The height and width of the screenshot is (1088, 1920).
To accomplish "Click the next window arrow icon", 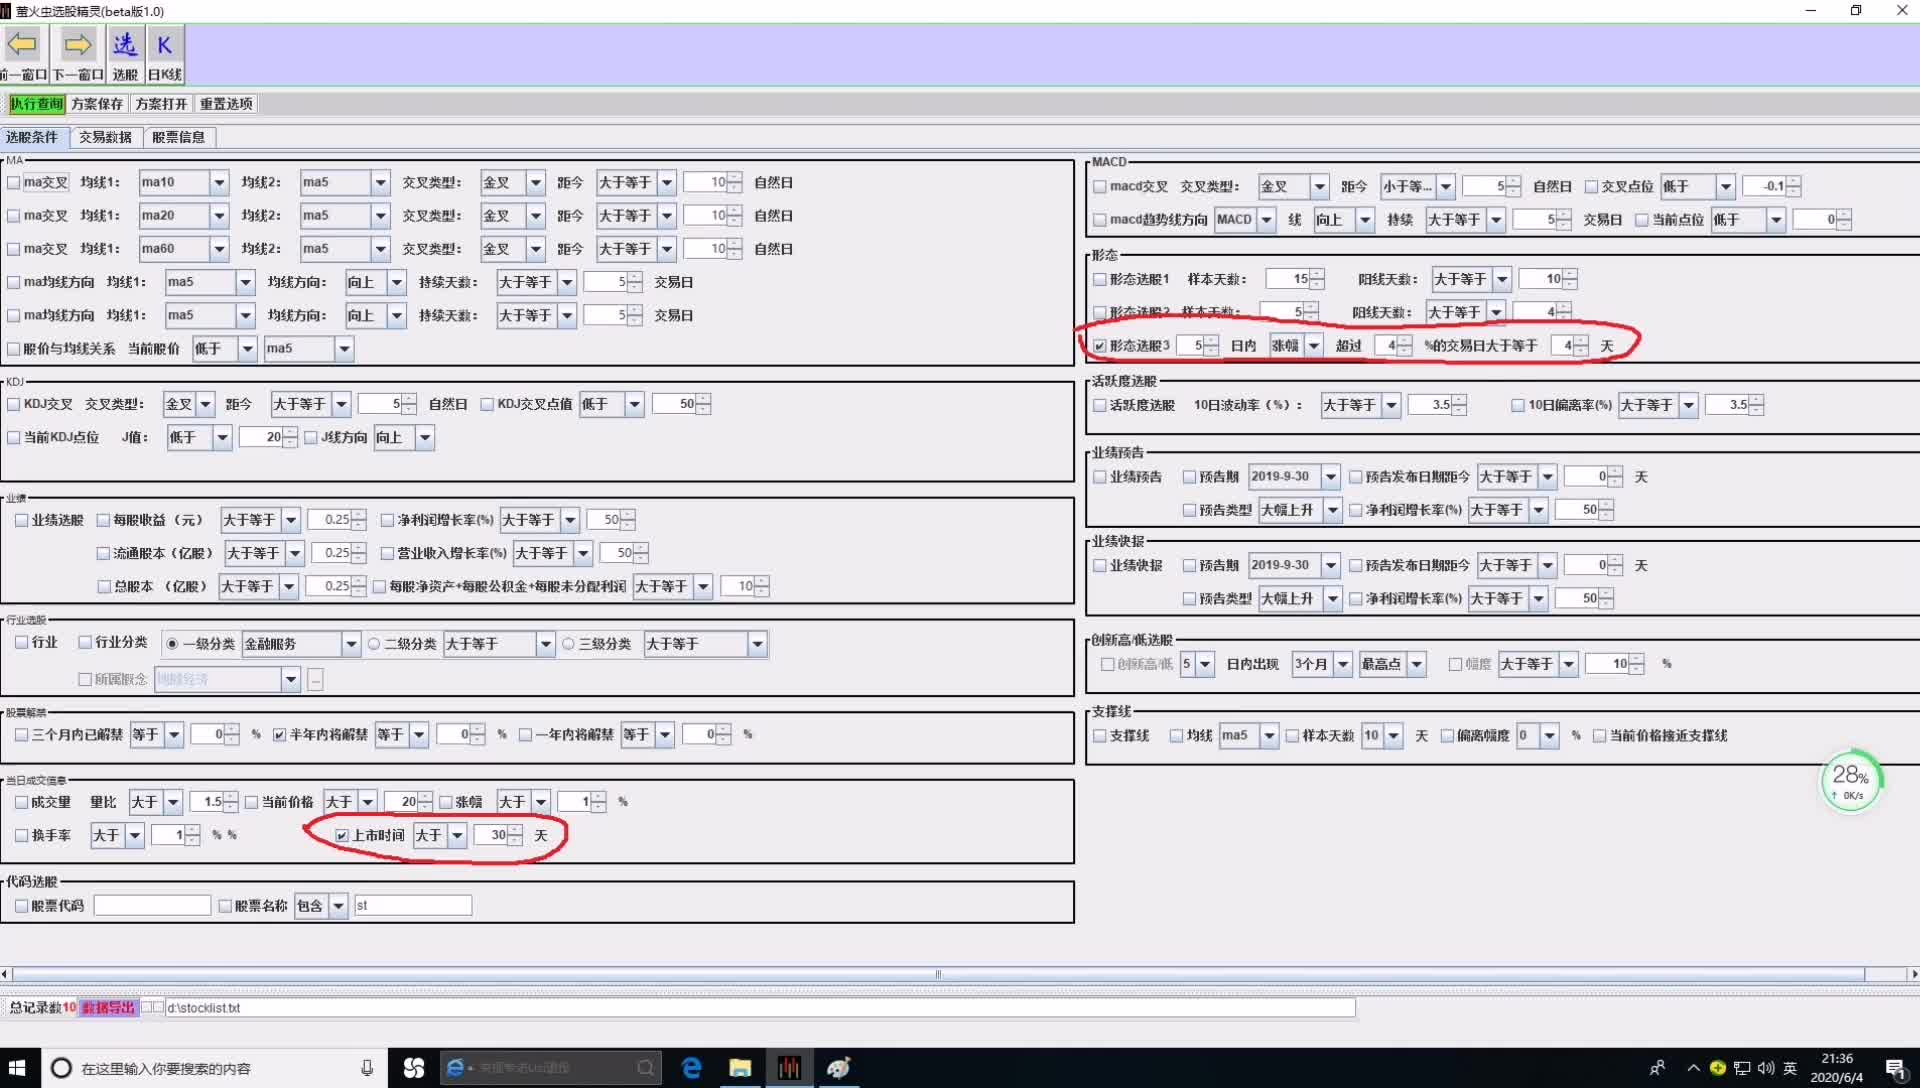I will point(77,45).
